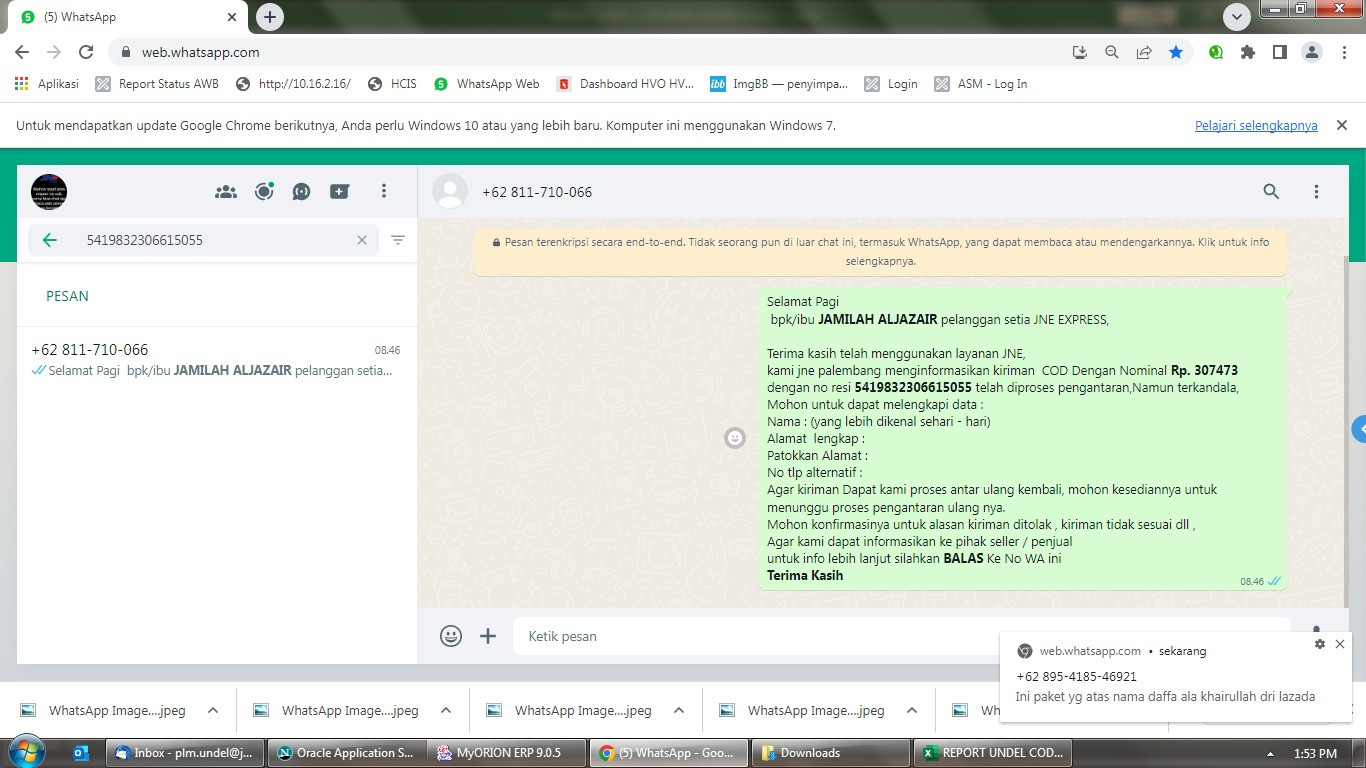Toggle bookmark star for this page

[x=1176, y=52]
